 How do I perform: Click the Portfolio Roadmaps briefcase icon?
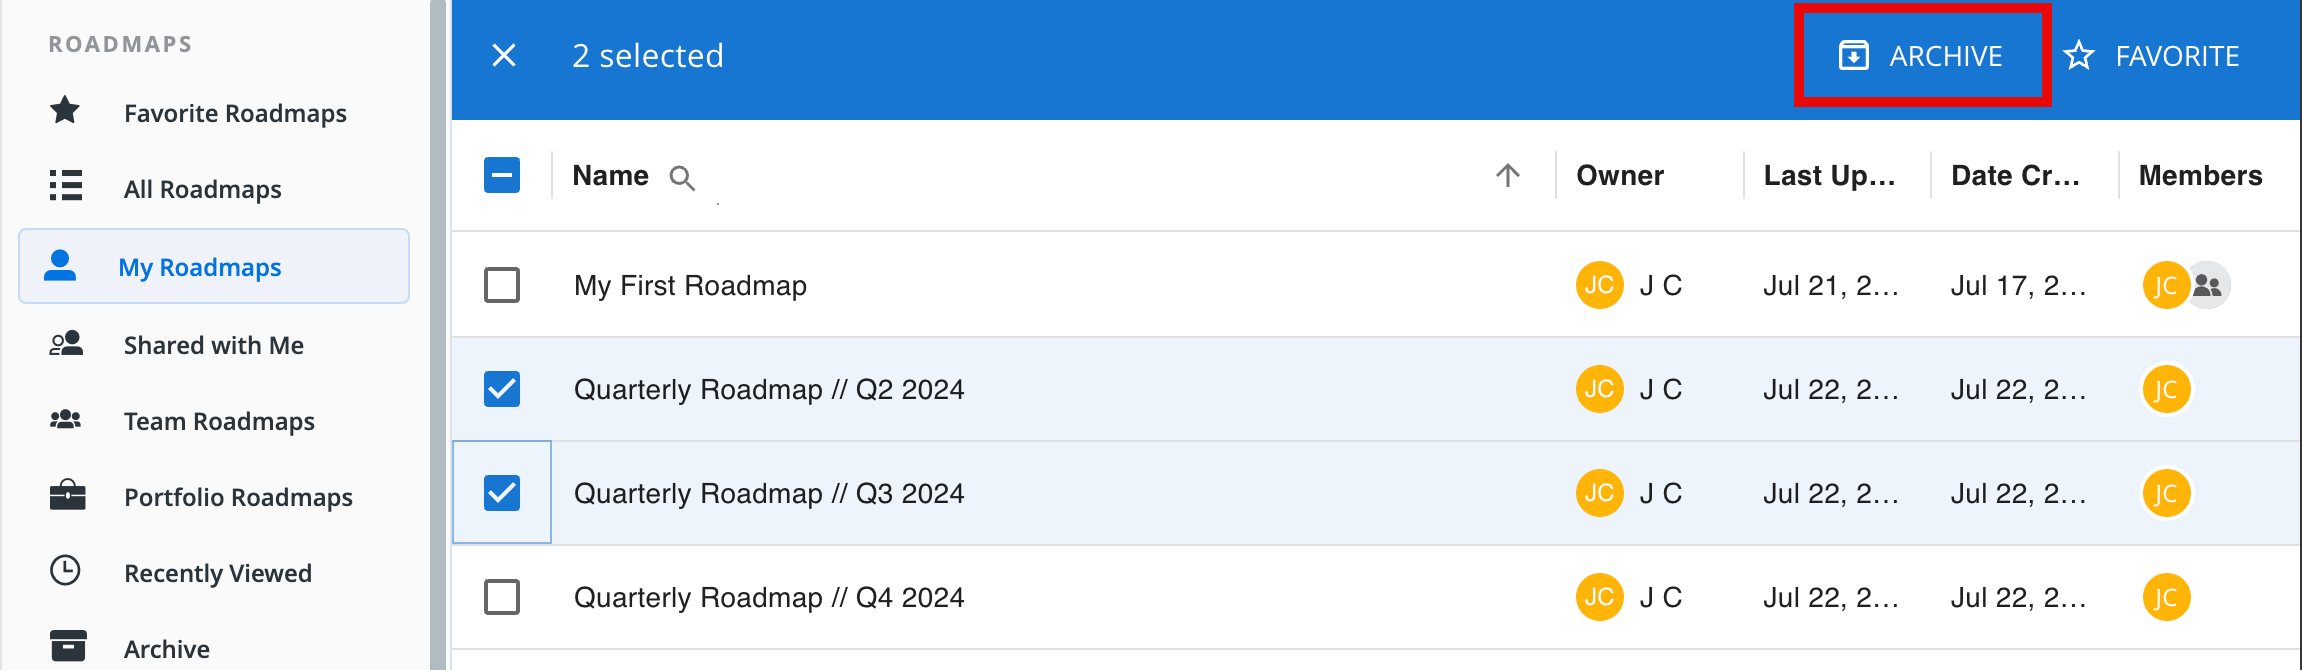pos(64,496)
